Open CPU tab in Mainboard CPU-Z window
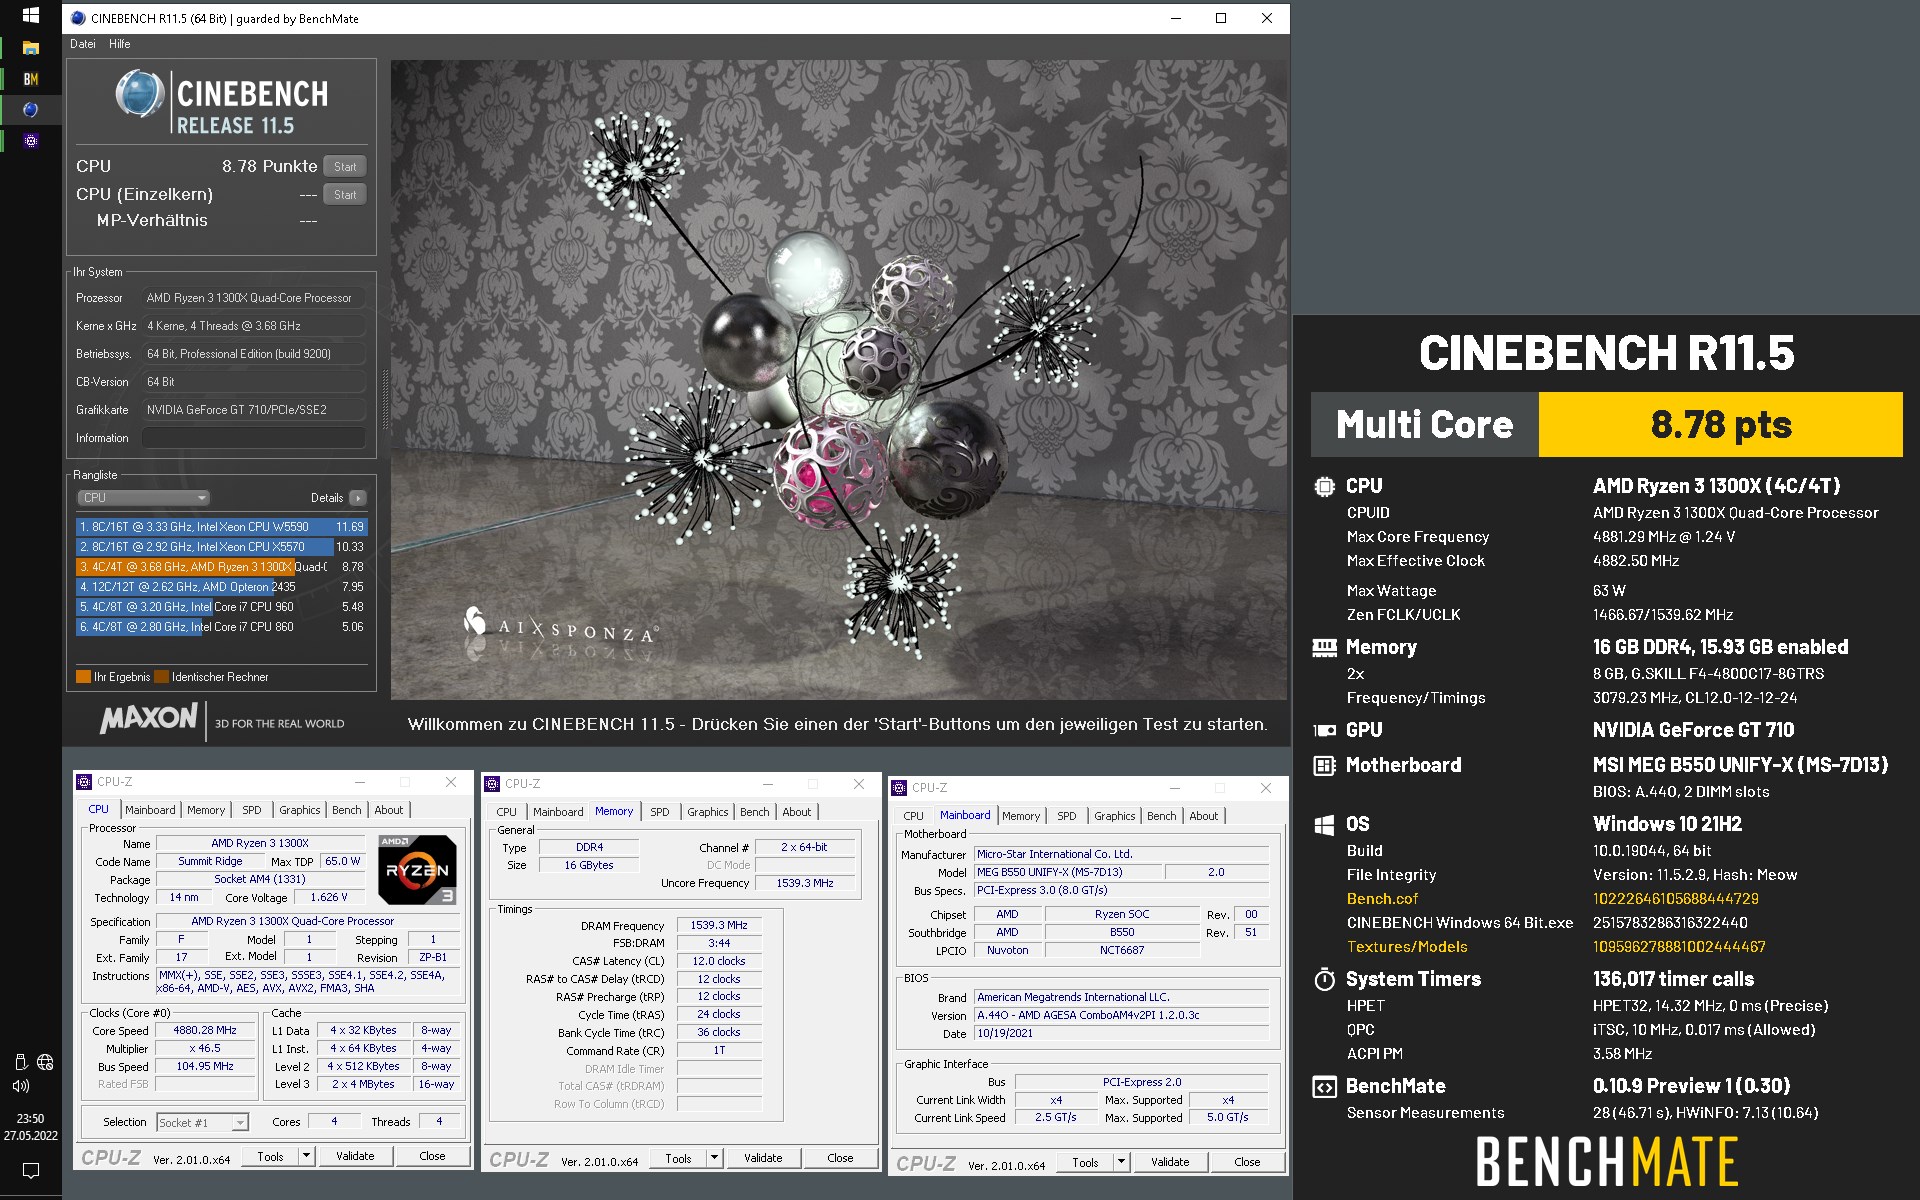Image resolution: width=1920 pixels, height=1200 pixels. pos(914,816)
